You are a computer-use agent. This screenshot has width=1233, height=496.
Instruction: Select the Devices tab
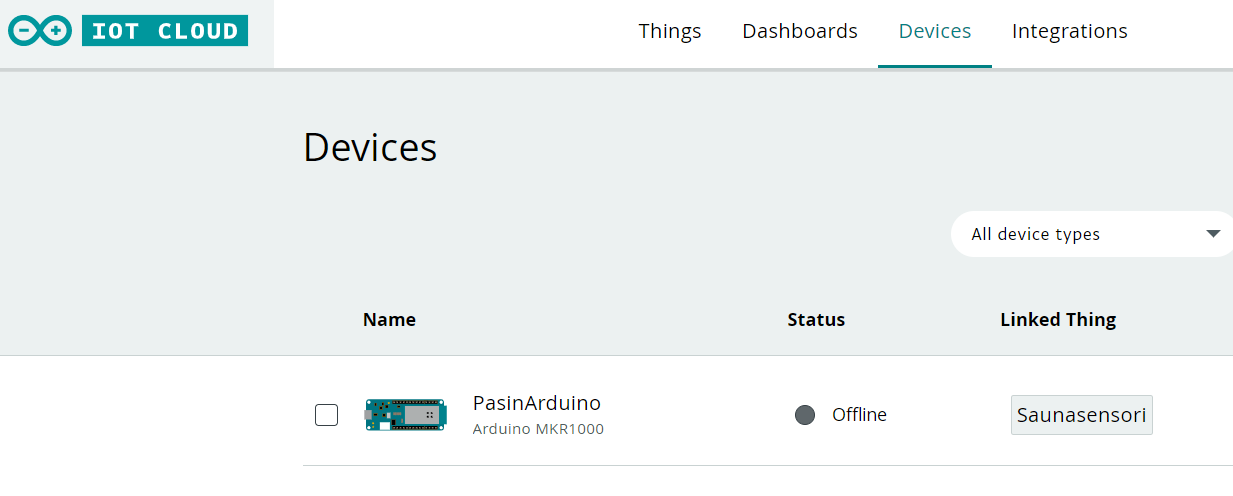pyautogui.click(x=935, y=31)
